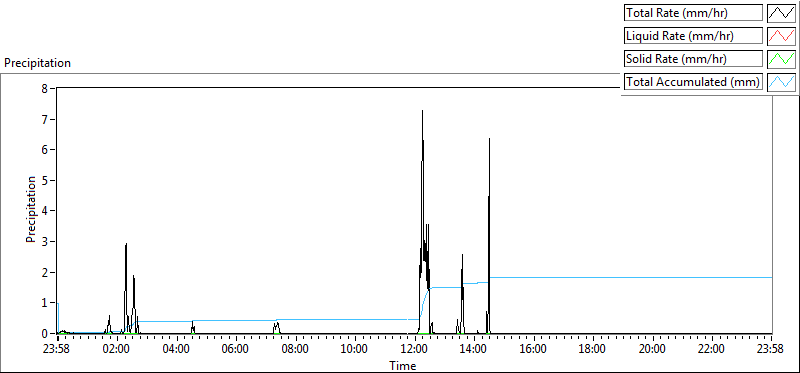Viewport: 800px width, 373px height.
Task: Click the Solid Rate green line legend icon
Action: point(781,59)
